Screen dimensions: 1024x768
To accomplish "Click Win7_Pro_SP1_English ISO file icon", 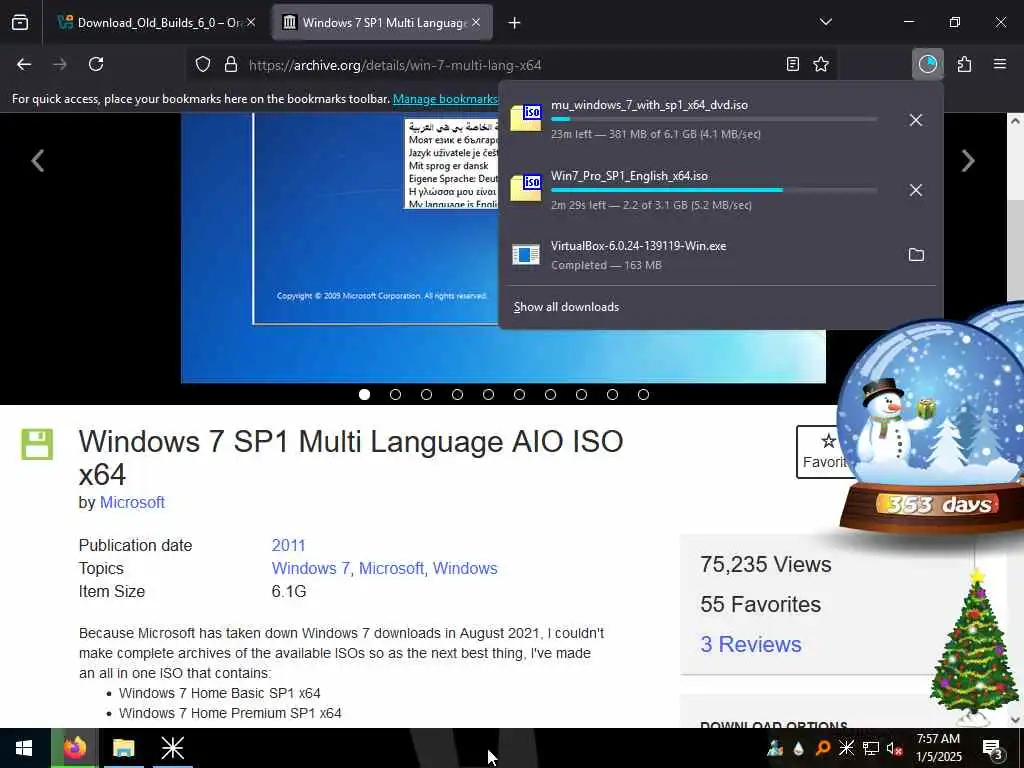I will click(526, 188).
